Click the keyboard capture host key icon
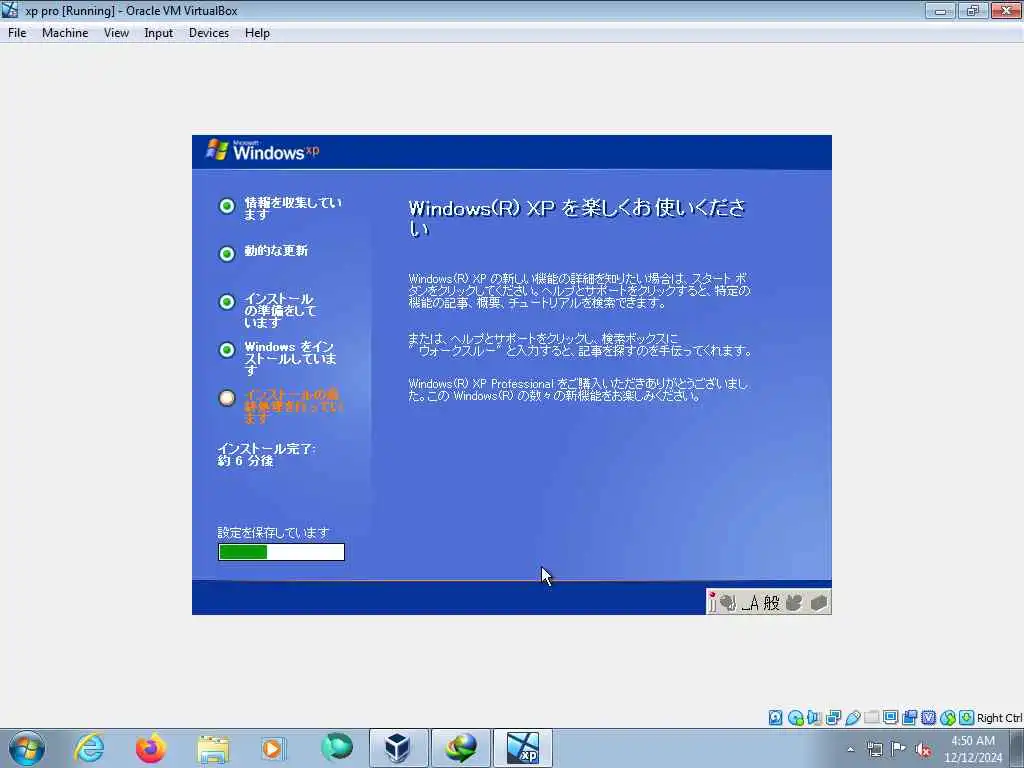The height and width of the screenshot is (768, 1024). [x=967, y=718]
